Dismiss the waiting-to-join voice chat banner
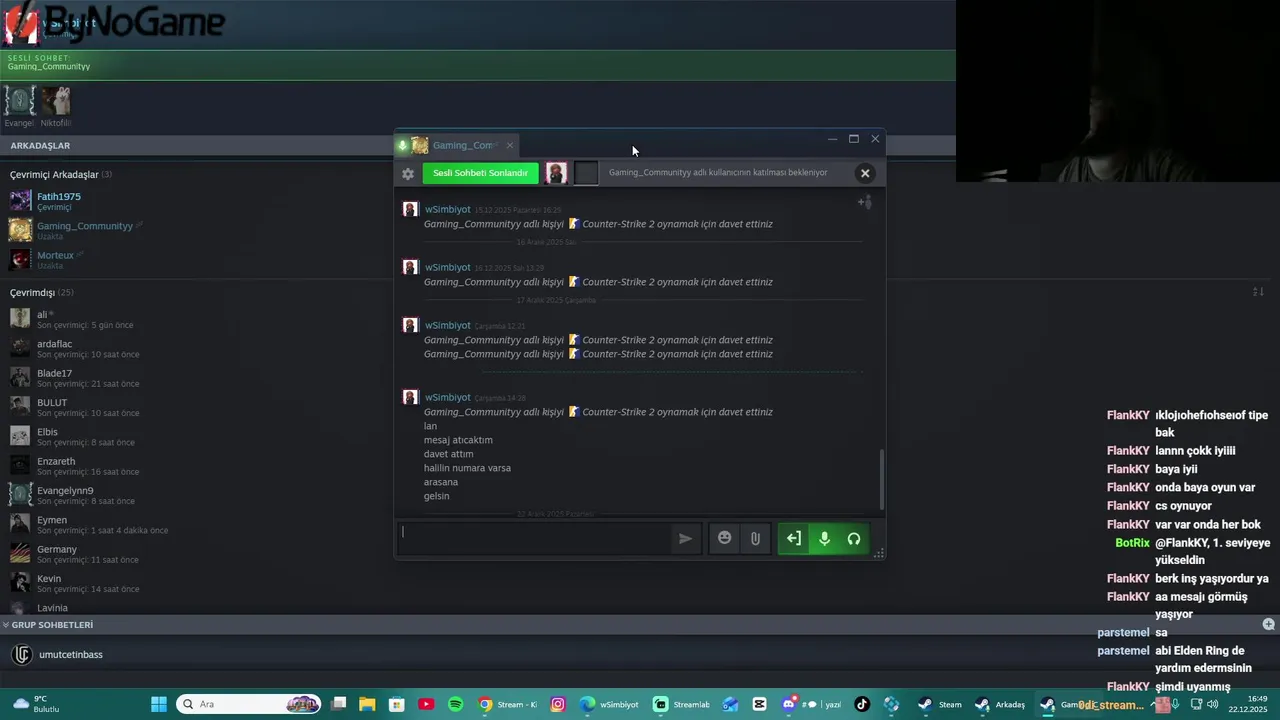The height and width of the screenshot is (720, 1280). pos(865,173)
